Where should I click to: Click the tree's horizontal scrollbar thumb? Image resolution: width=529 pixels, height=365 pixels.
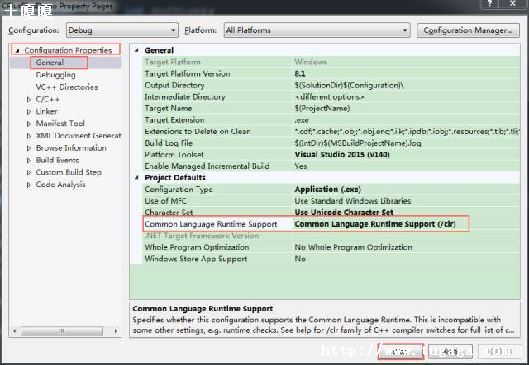62,331
